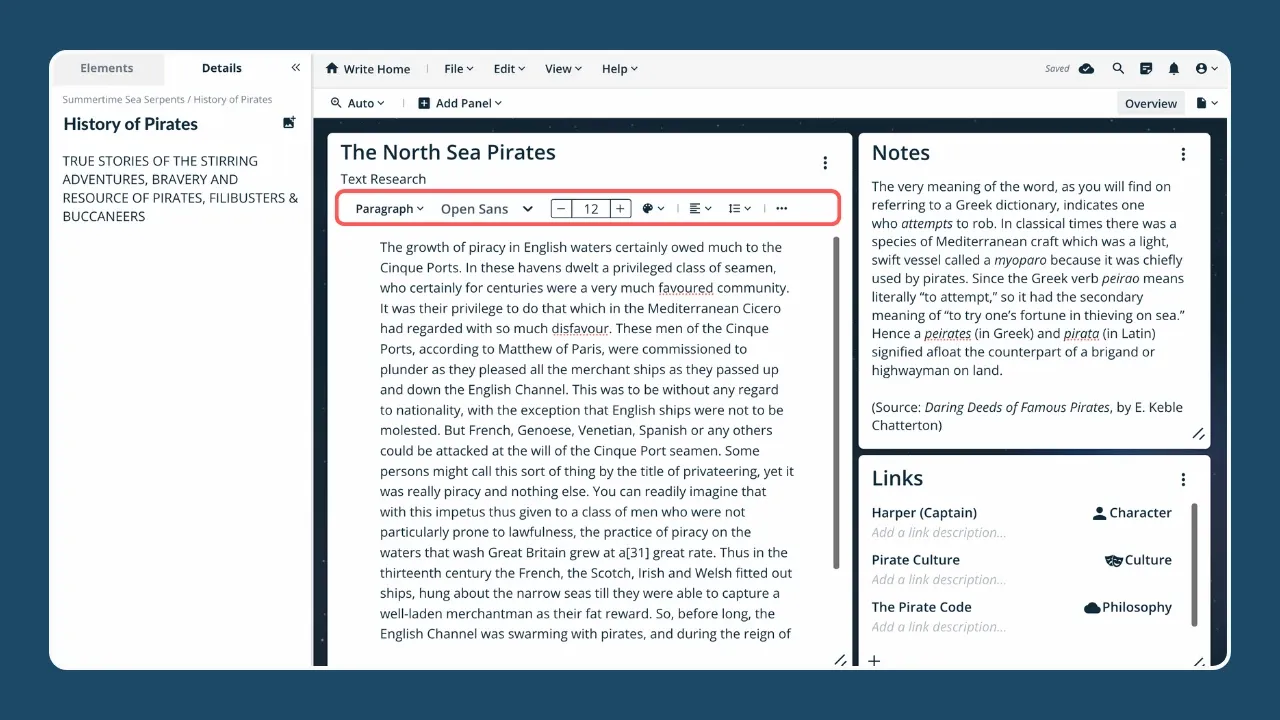Open three-dot menu of North Sea Pirates panel

825,163
